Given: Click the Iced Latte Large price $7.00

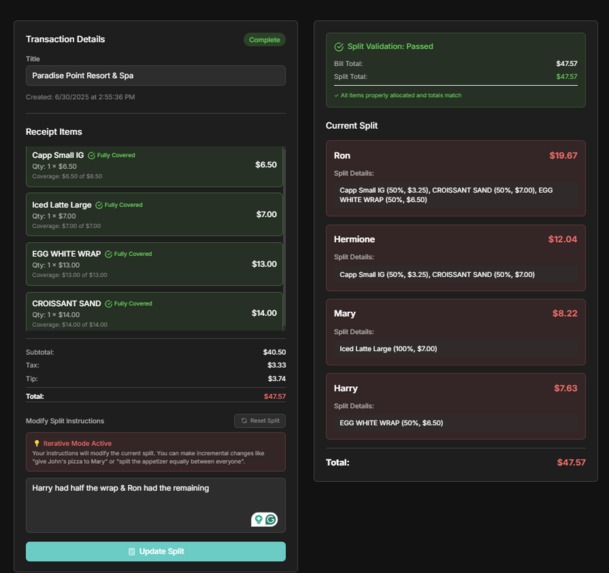Looking at the screenshot, I should 266,214.
